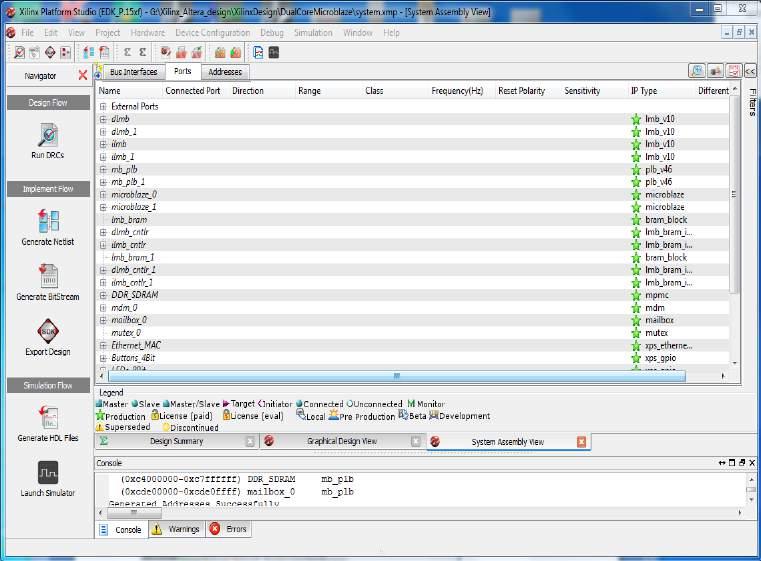The width and height of the screenshot is (761, 561).
Task: Select the Console output tab
Action: [x=121, y=529]
